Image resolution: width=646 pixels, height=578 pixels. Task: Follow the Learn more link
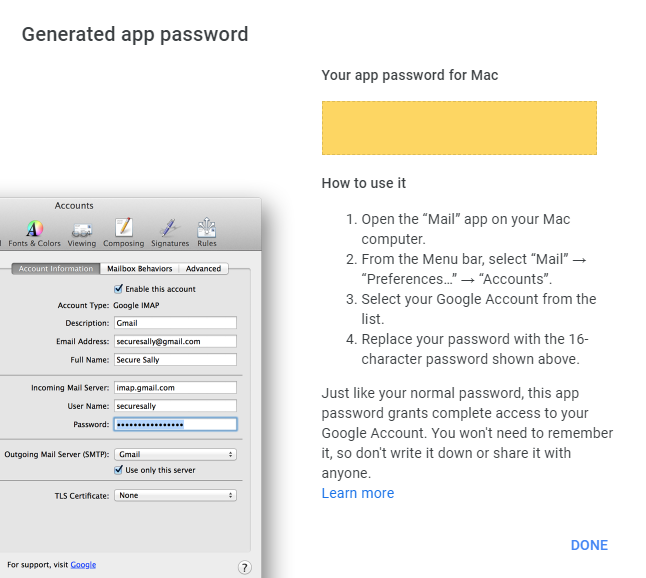click(357, 493)
